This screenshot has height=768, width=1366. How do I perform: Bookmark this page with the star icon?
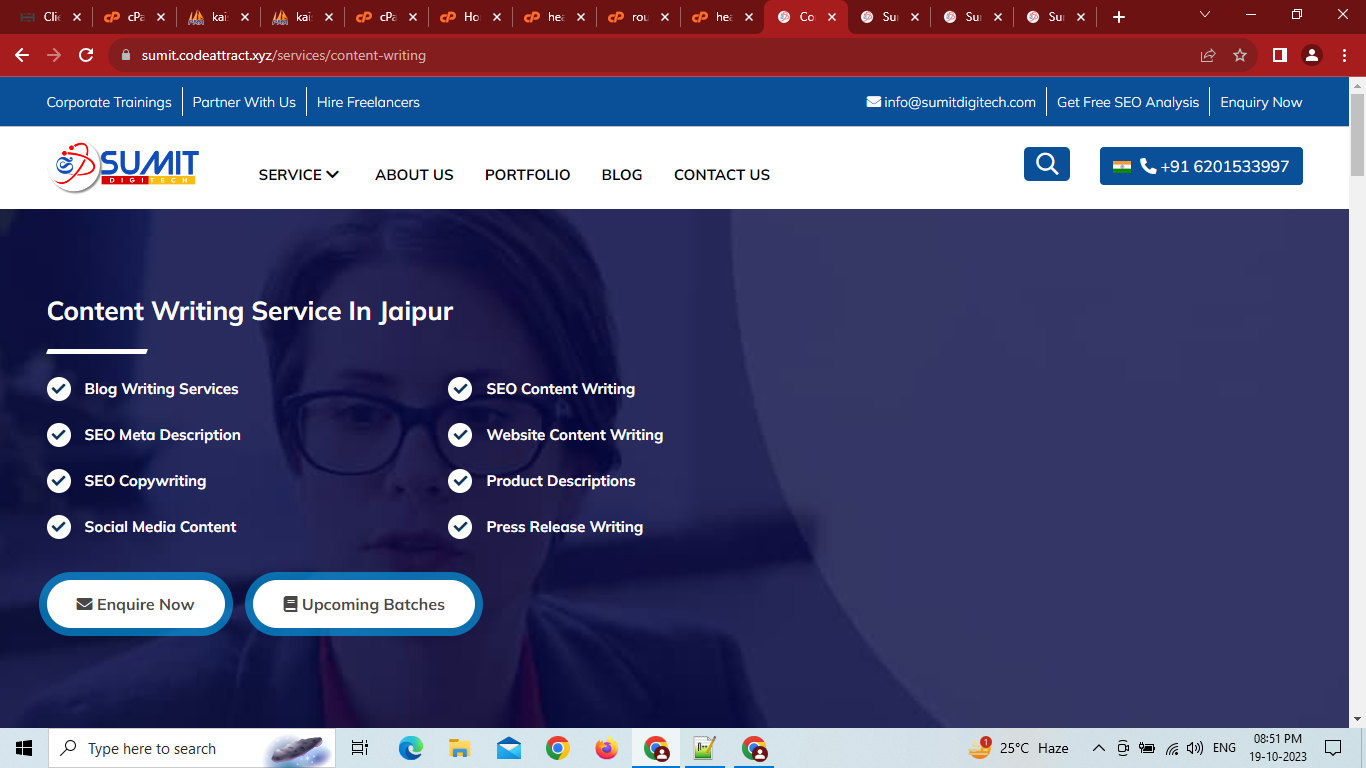[1240, 55]
